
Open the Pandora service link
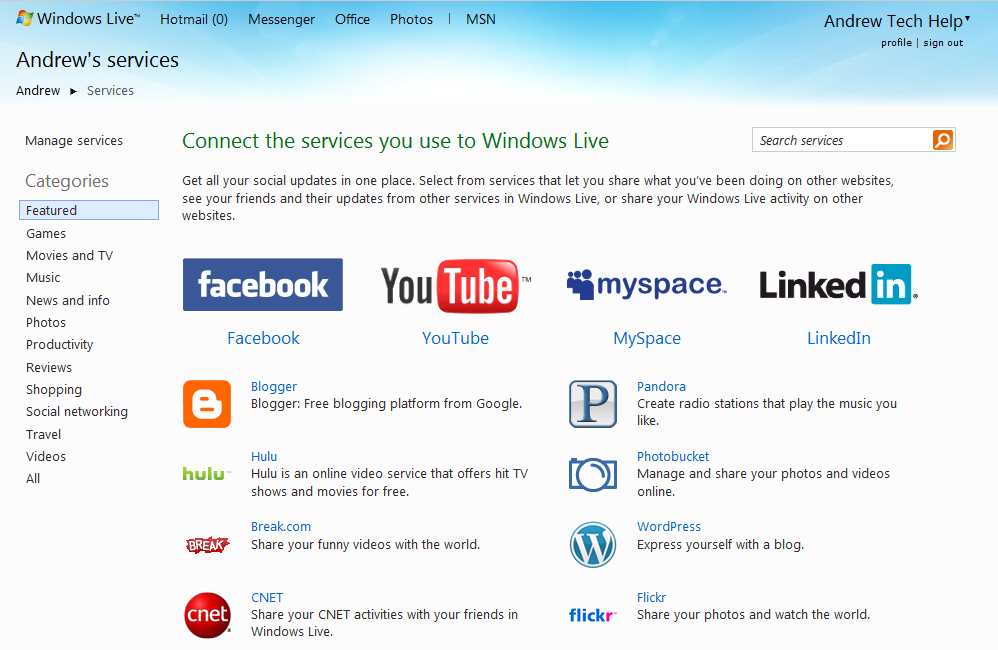pyautogui.click(x=661, y=386)
